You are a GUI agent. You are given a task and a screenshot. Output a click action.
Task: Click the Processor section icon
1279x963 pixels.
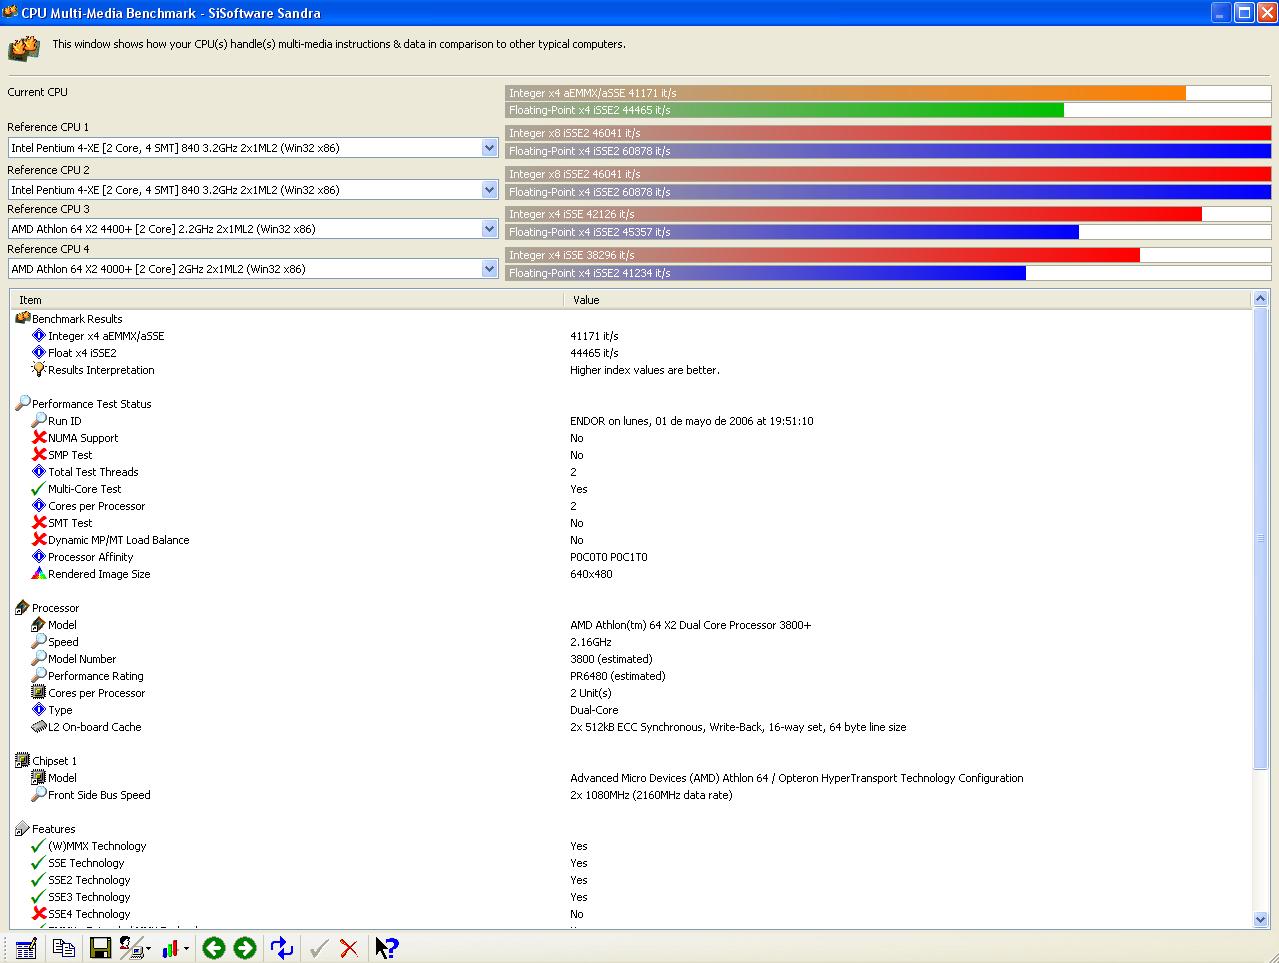(23, 607)
